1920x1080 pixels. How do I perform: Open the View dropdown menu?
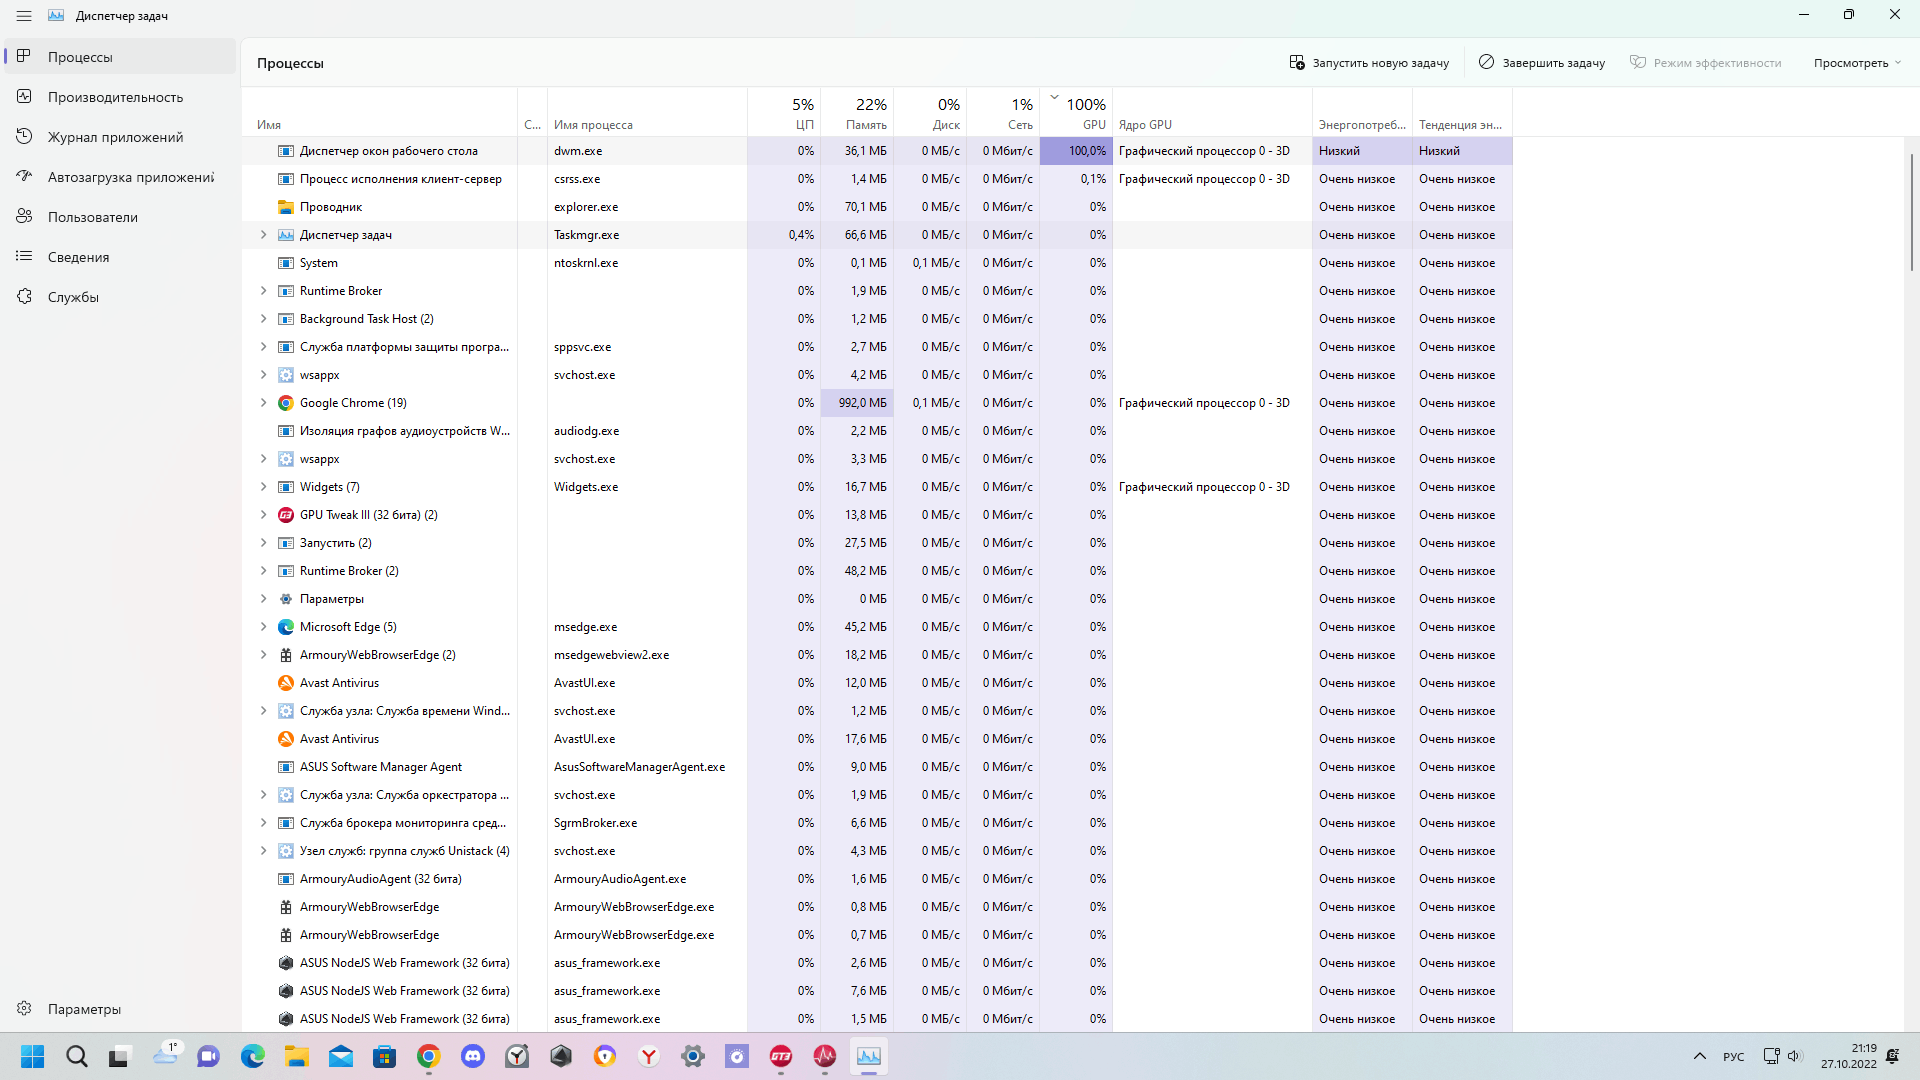point(1857,63)
